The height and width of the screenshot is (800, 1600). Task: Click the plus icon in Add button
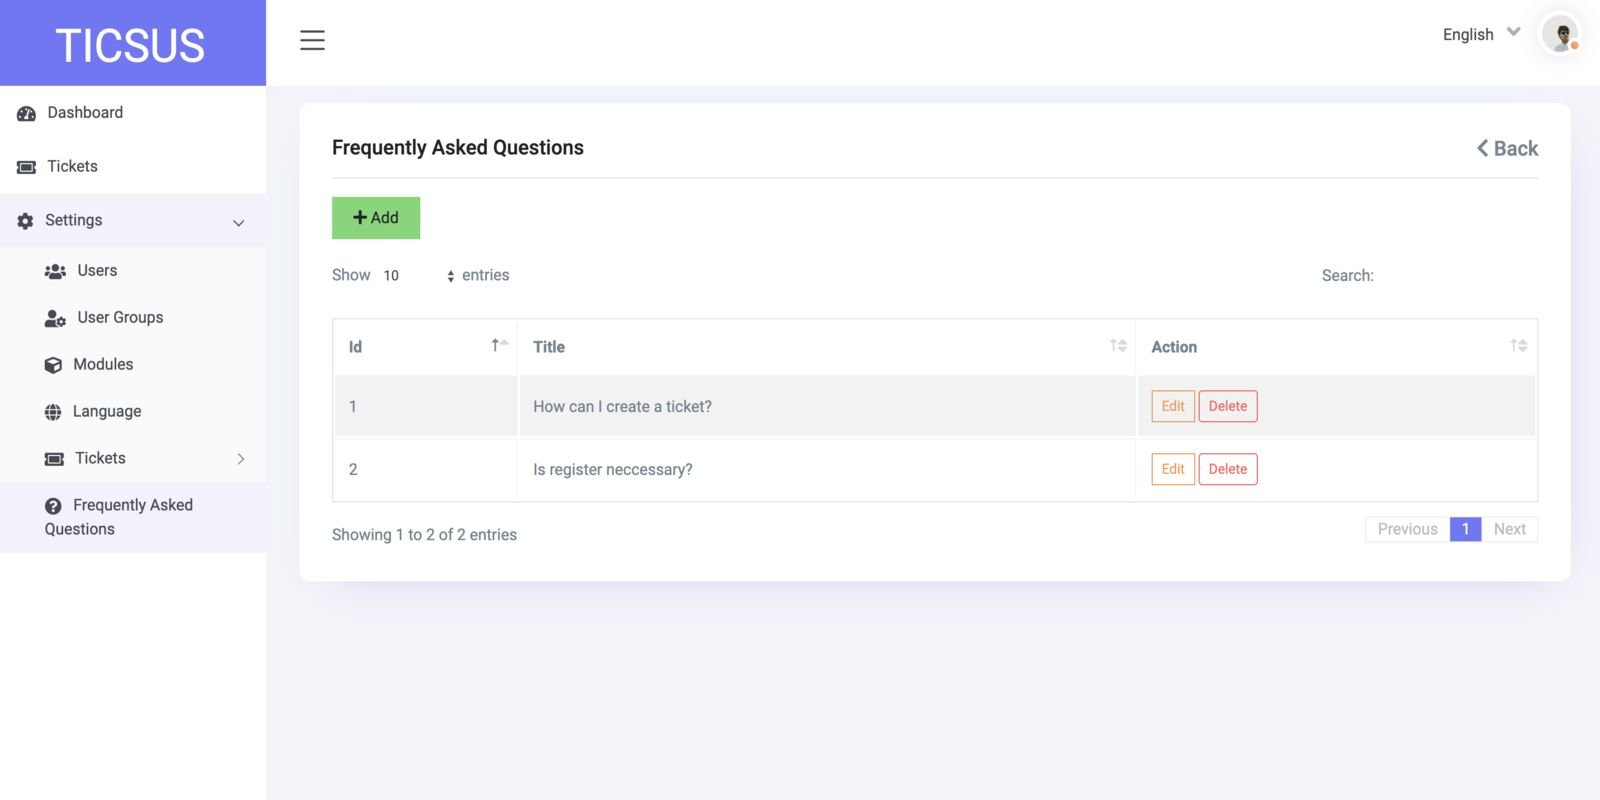coord(360,217)
